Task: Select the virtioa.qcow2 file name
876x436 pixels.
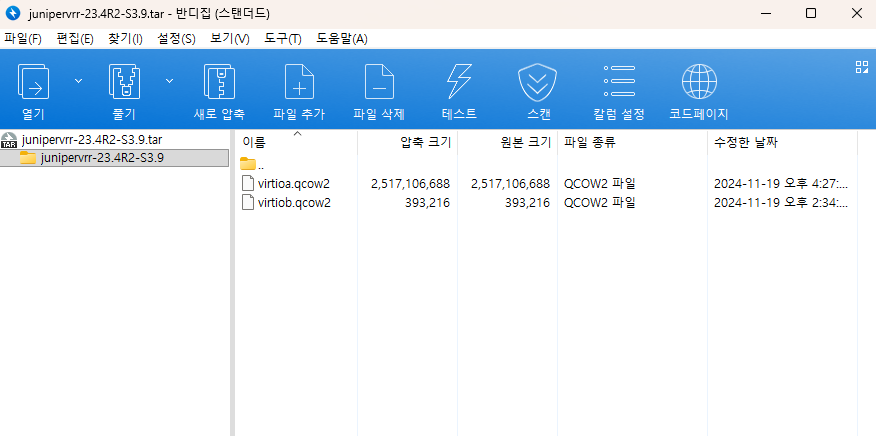Action: coord(294,183)
